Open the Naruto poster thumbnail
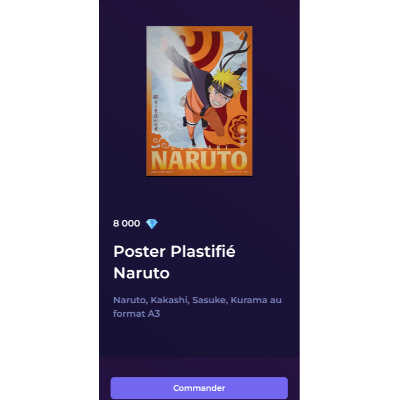 [199, 101]
